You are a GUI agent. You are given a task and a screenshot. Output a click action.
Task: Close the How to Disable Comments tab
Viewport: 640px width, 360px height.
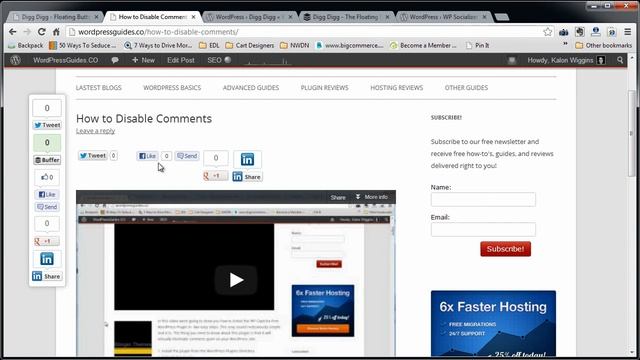point(193,17)
